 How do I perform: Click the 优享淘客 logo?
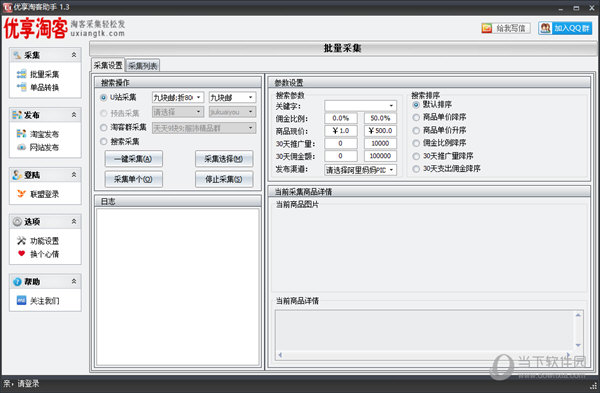36,28
